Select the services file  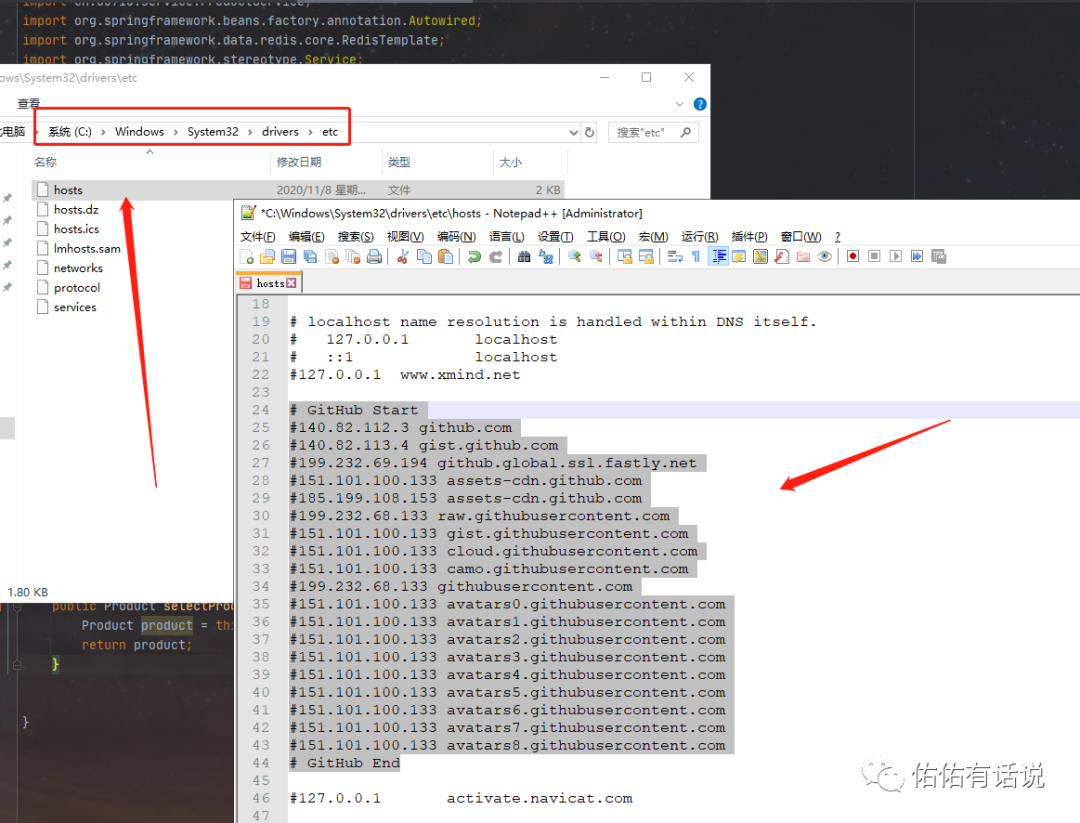(75, 307)
